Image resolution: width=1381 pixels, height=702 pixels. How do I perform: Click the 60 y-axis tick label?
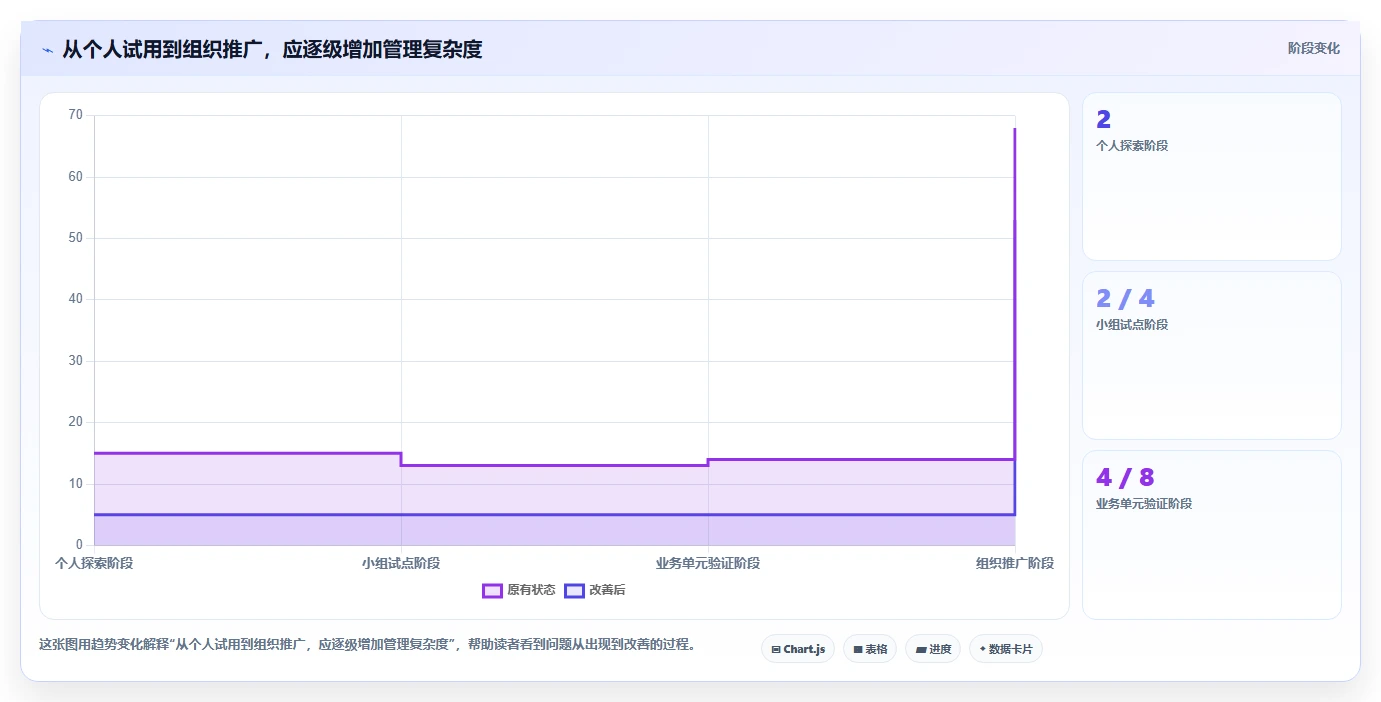76,177
